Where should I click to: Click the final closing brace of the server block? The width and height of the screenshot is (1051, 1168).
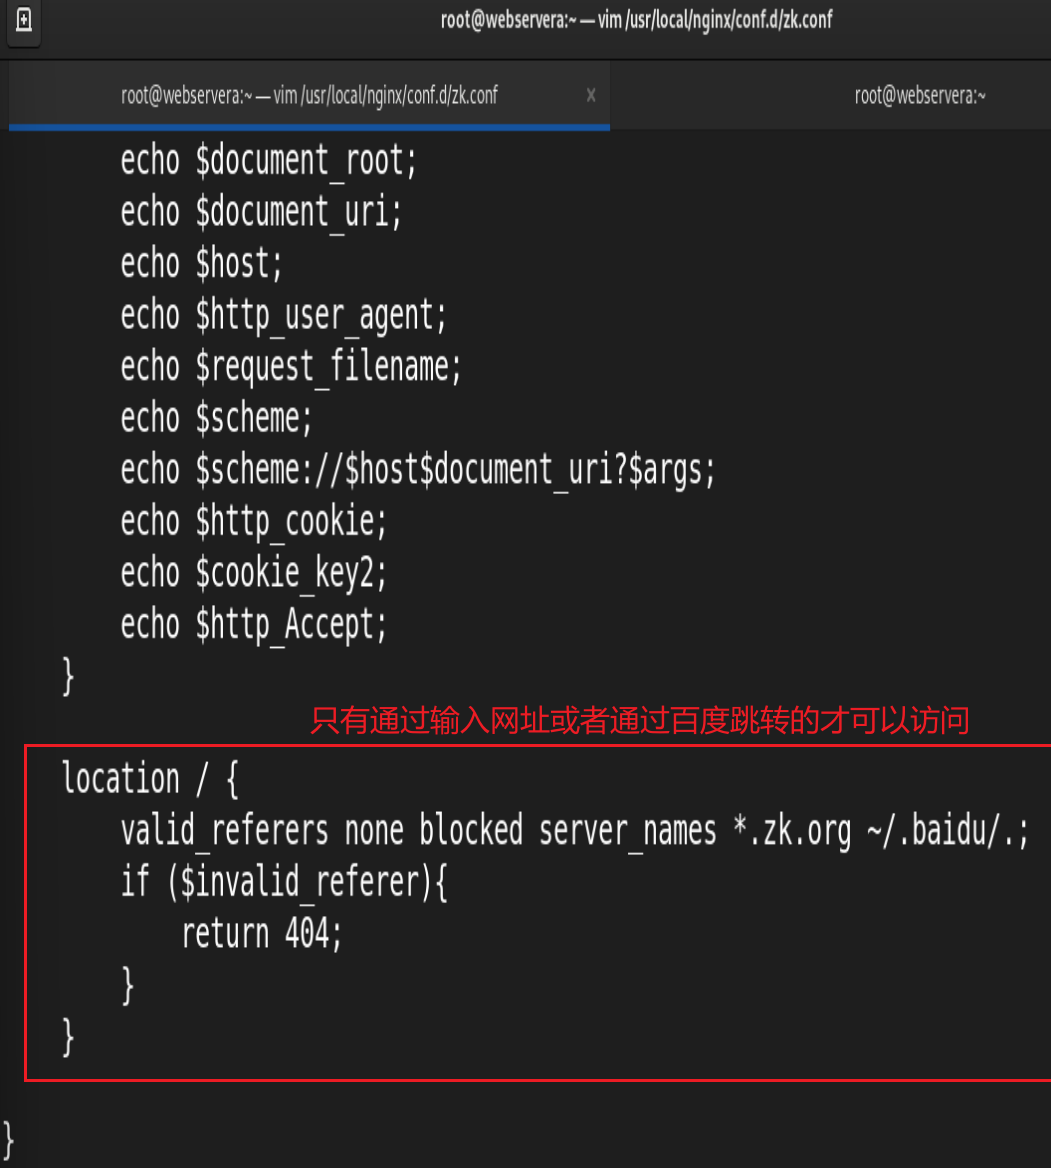pyautogui.click(x=8, y=1140)
